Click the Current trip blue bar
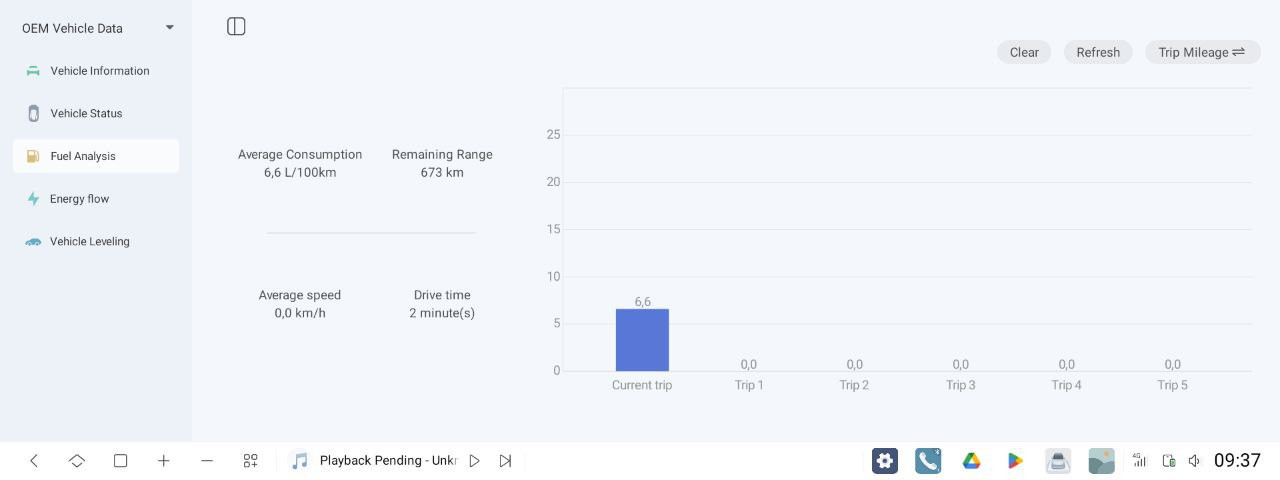 [642, 340]
